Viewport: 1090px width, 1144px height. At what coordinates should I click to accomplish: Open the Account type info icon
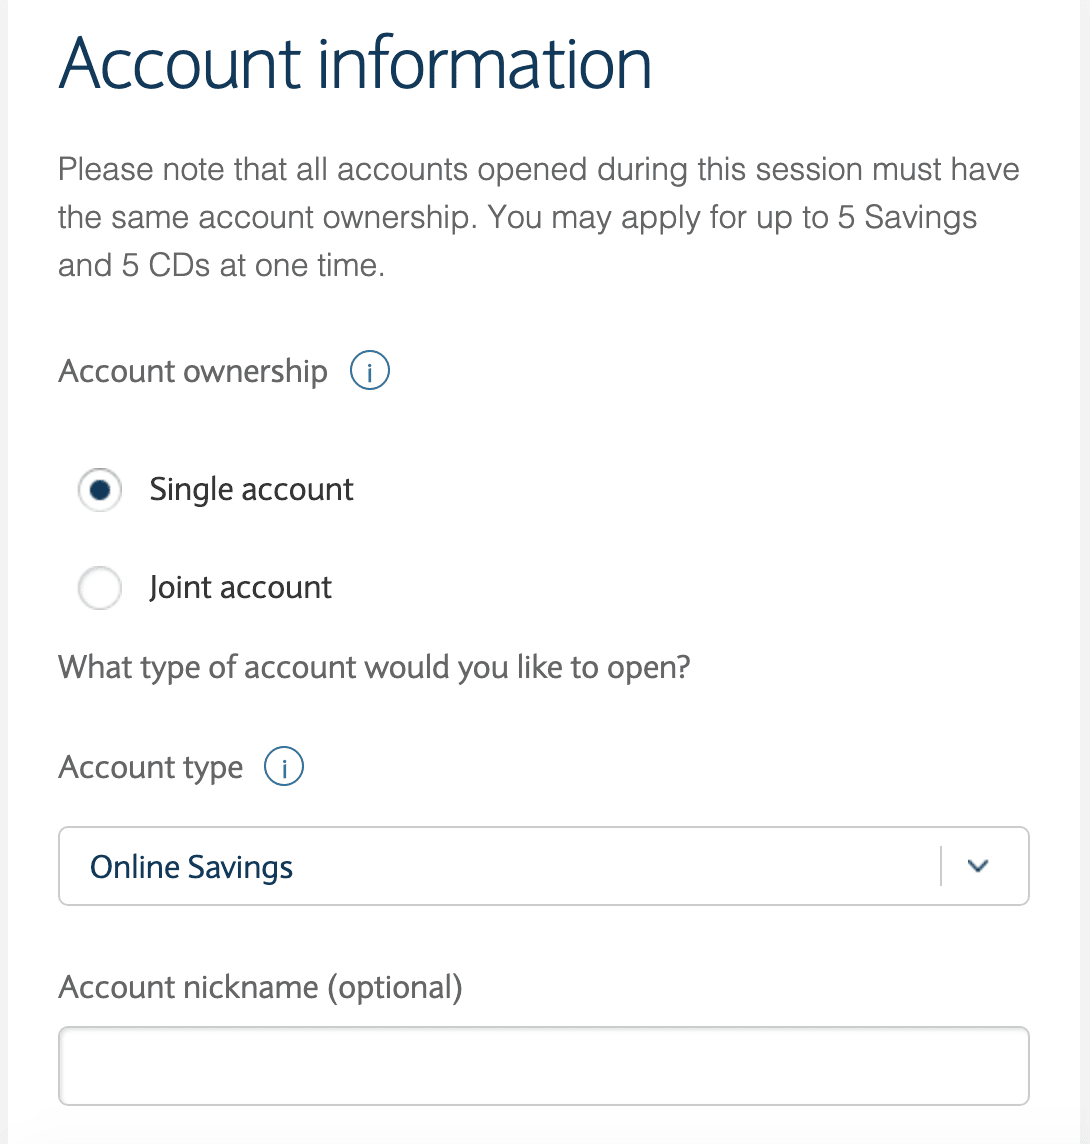click(284, 767)
